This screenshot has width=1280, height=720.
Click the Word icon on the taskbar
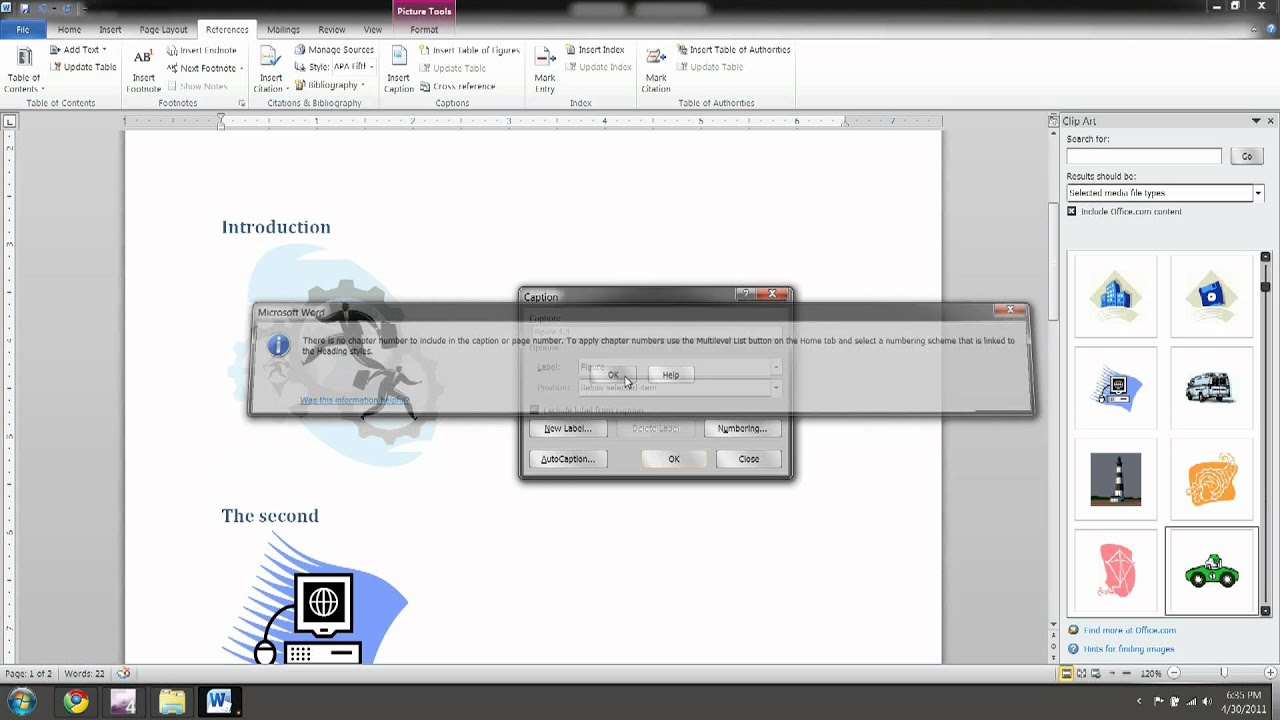pos(220,702)
